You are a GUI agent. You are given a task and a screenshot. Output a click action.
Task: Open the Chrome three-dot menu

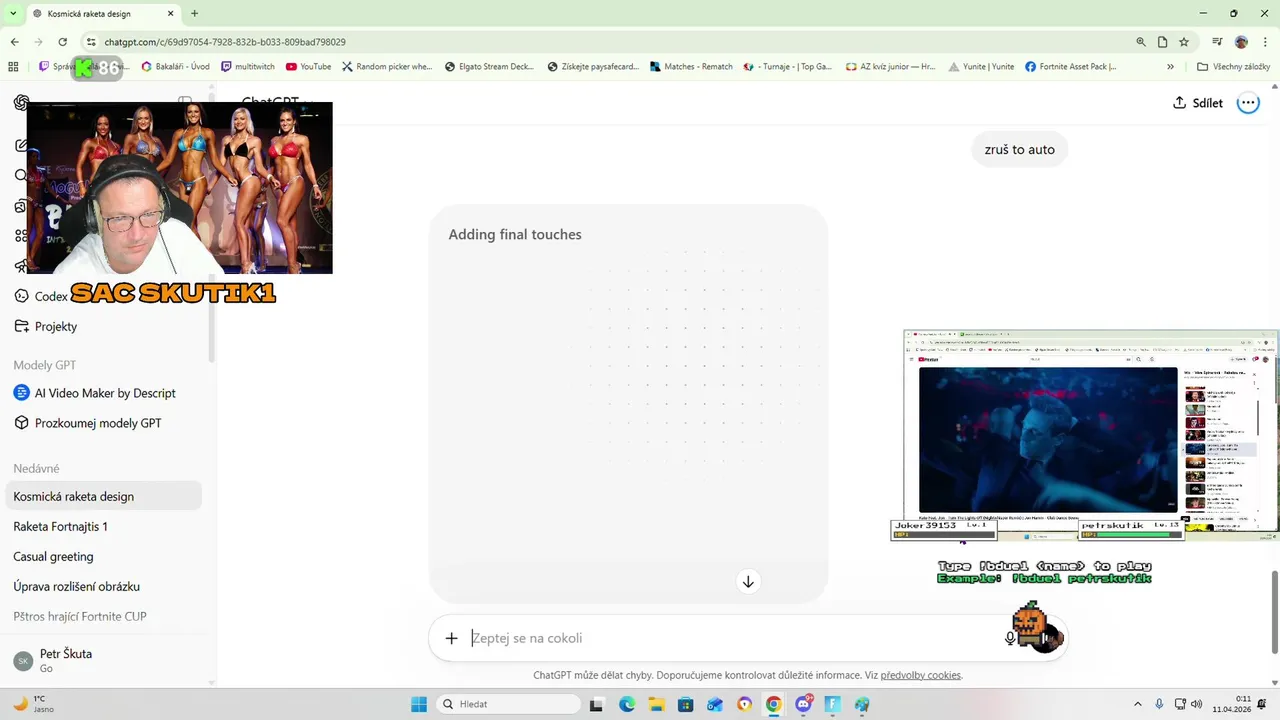[1265, 42]
